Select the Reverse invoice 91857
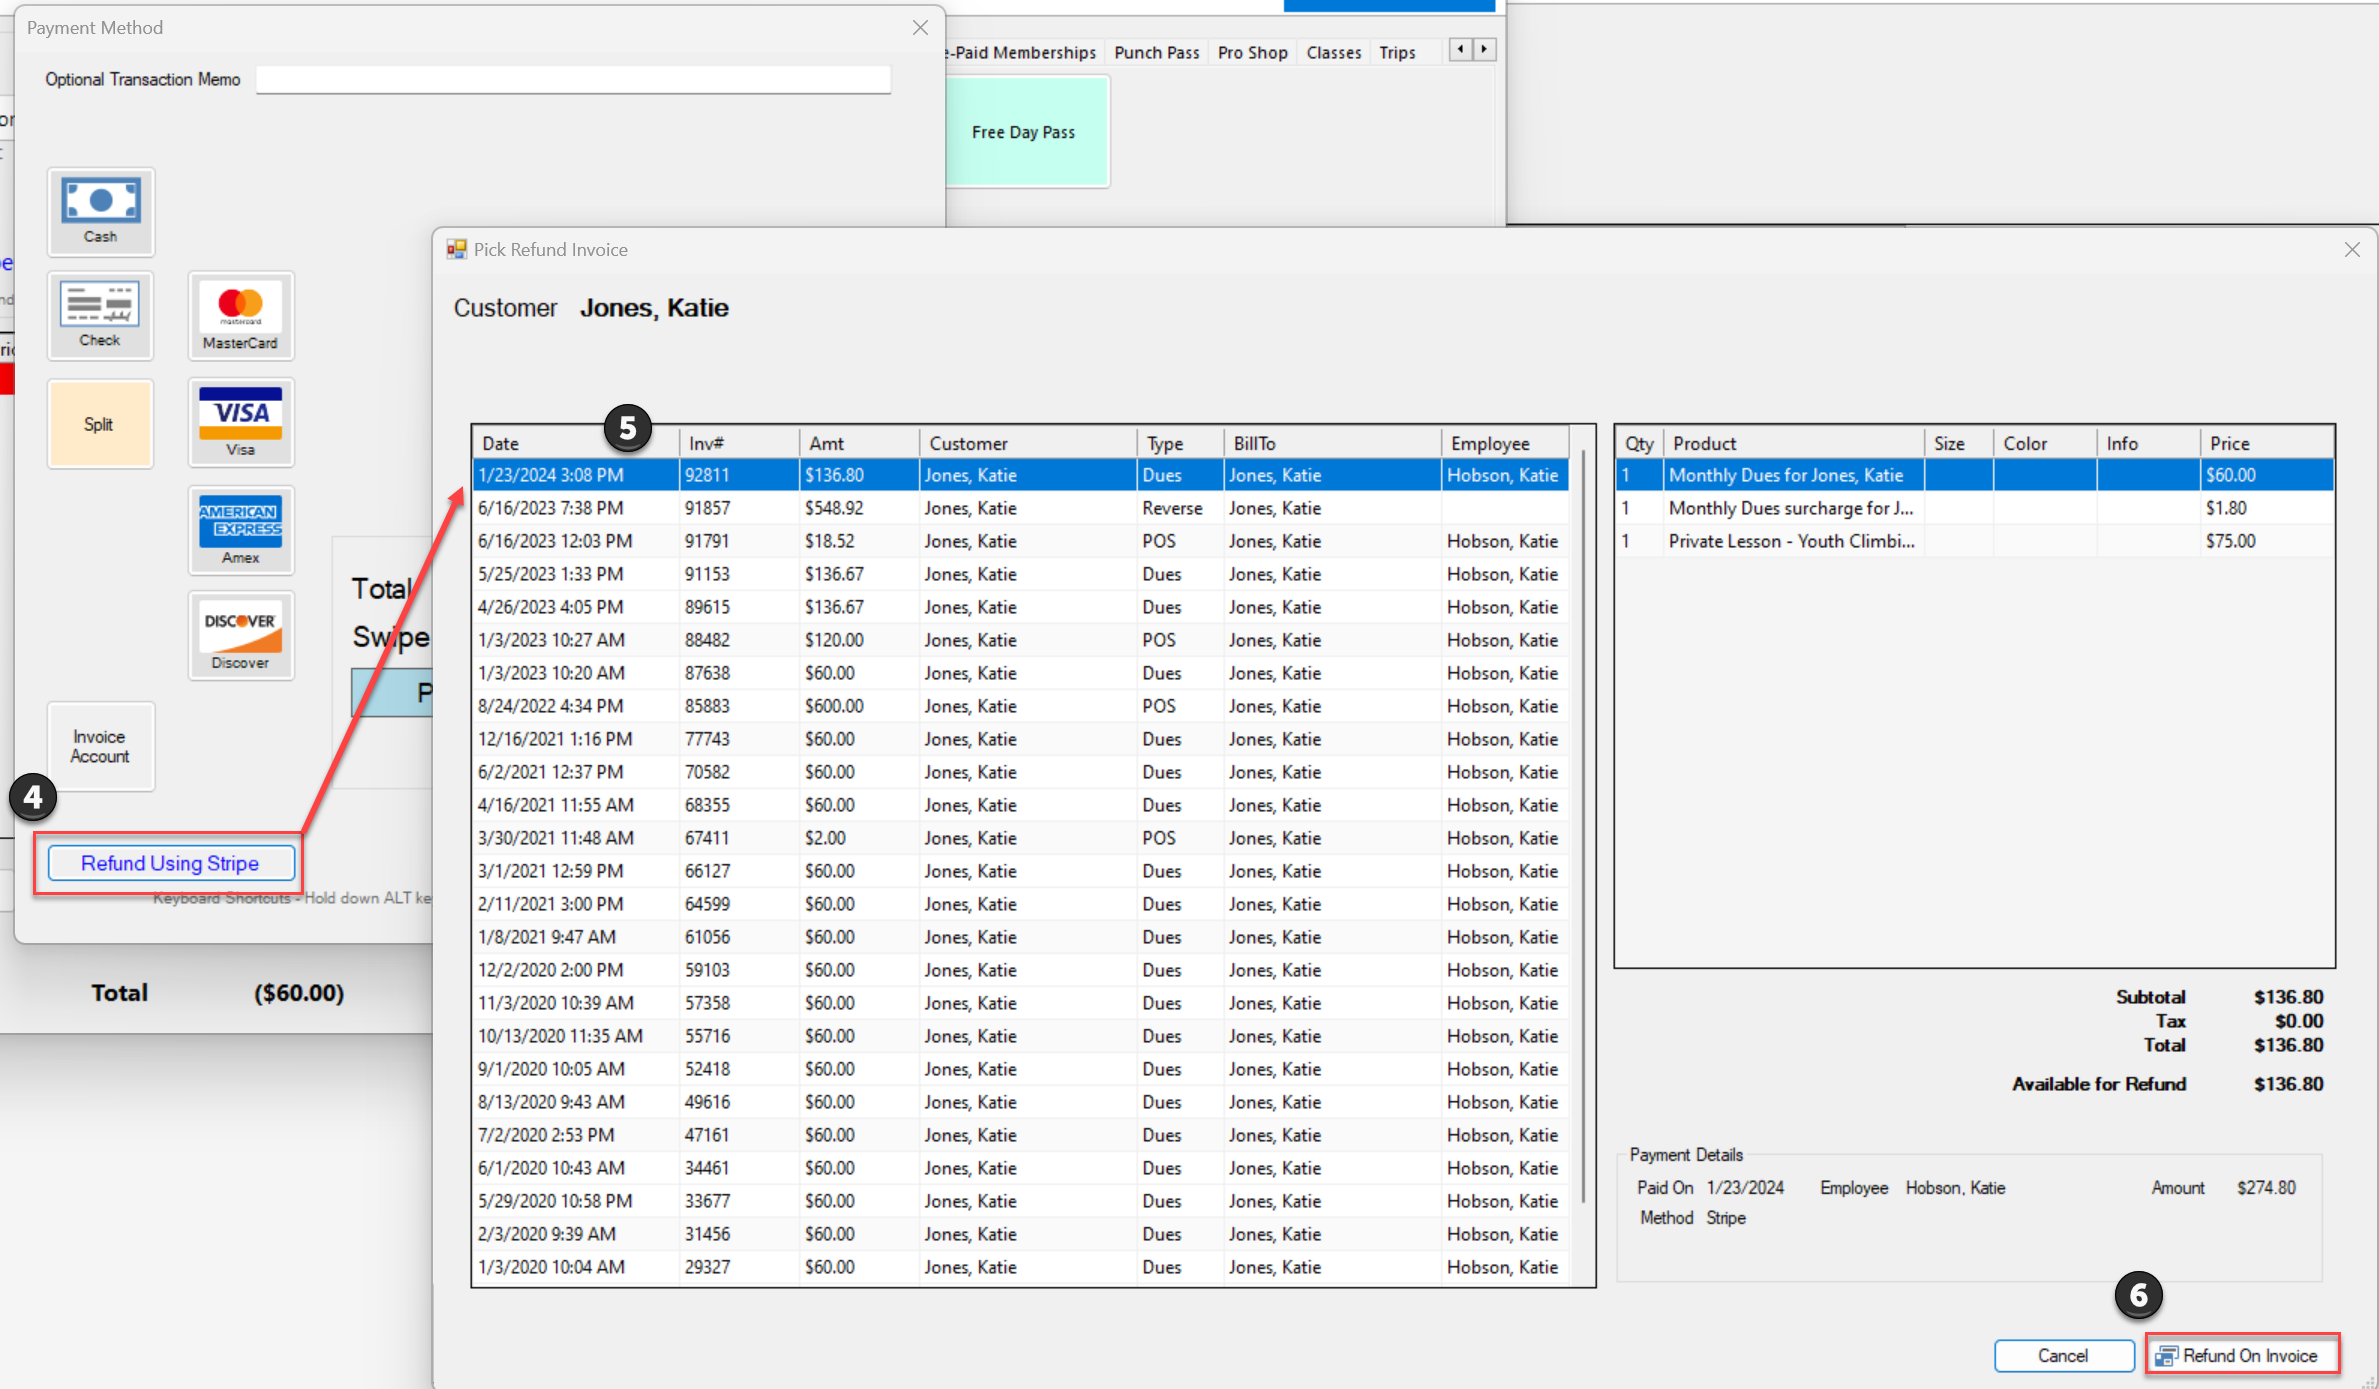 pyautogui.click(x=1021, y=508)
